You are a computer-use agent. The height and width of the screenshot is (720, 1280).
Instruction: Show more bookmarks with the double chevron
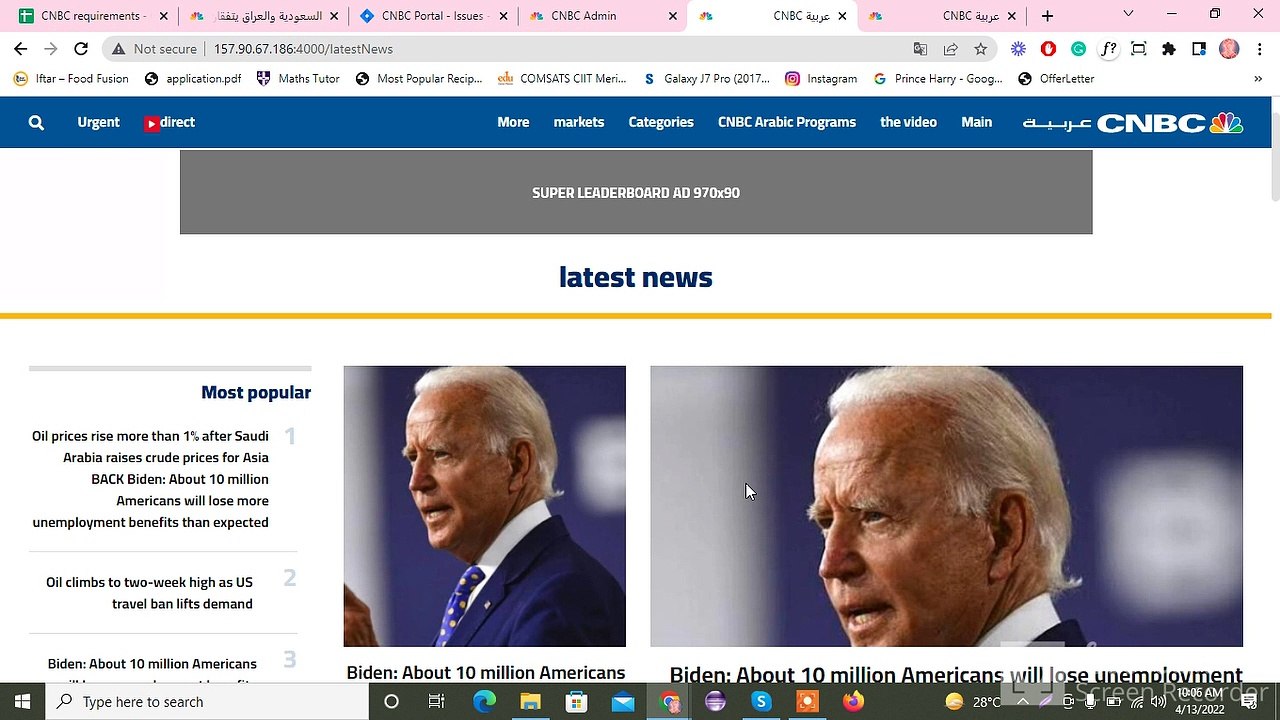pos(1258,79)
